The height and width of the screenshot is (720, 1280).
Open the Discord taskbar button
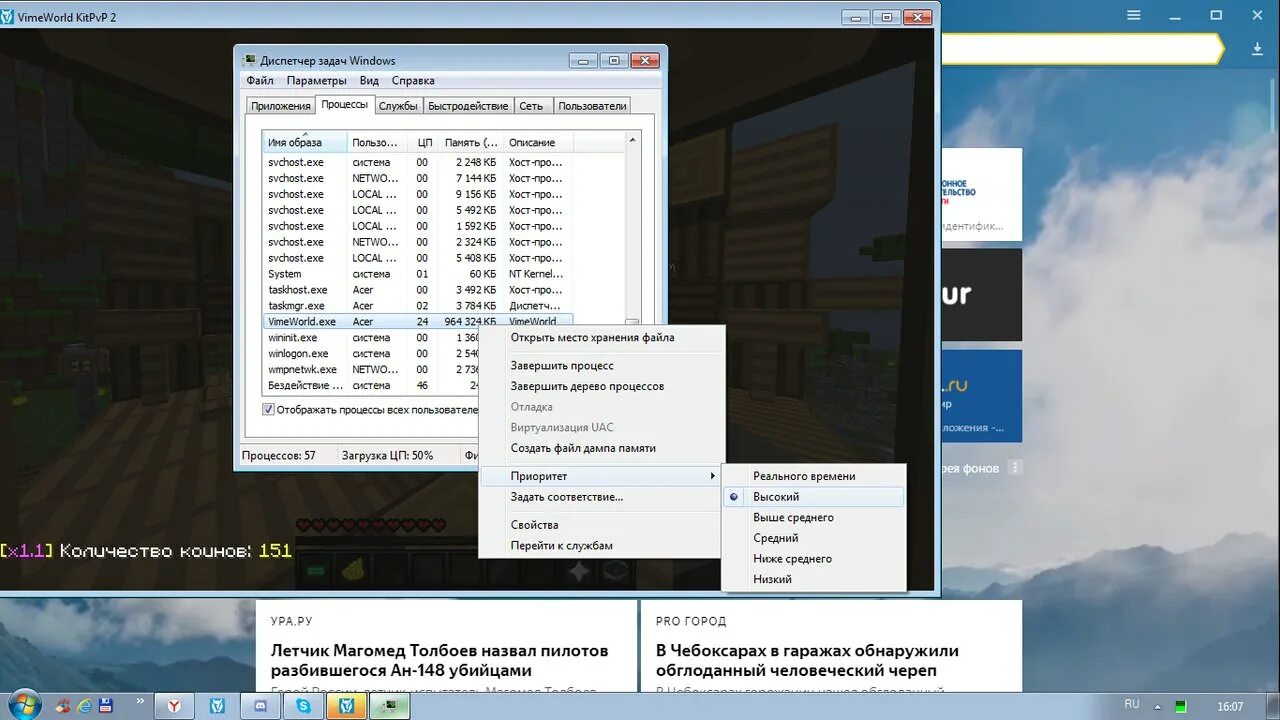click(x=260, y=706)
